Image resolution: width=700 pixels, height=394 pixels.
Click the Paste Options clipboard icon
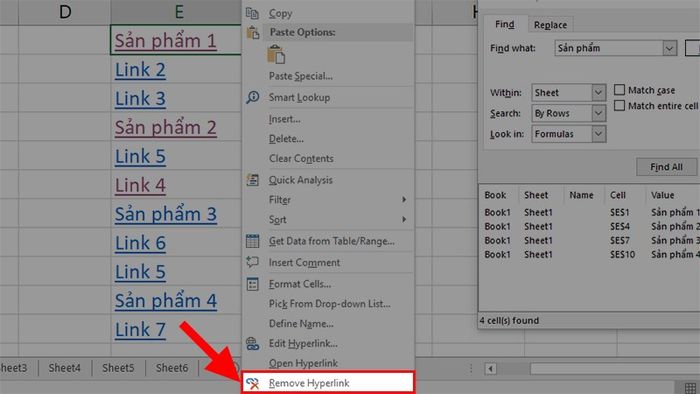click(253, 32)
